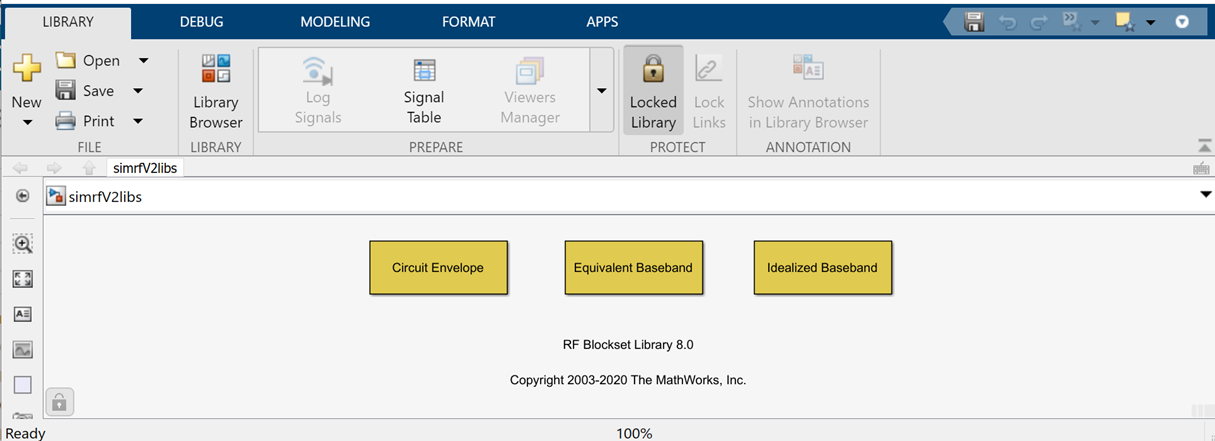Screen dimensions: 1215x441
Task: Click the Area tool square in sidebar
Action: point(23,385)
